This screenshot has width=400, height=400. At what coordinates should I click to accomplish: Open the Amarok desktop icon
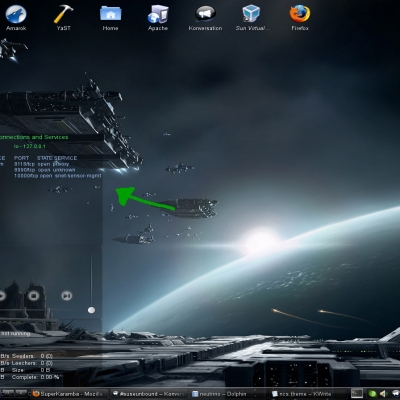point(16,17)
